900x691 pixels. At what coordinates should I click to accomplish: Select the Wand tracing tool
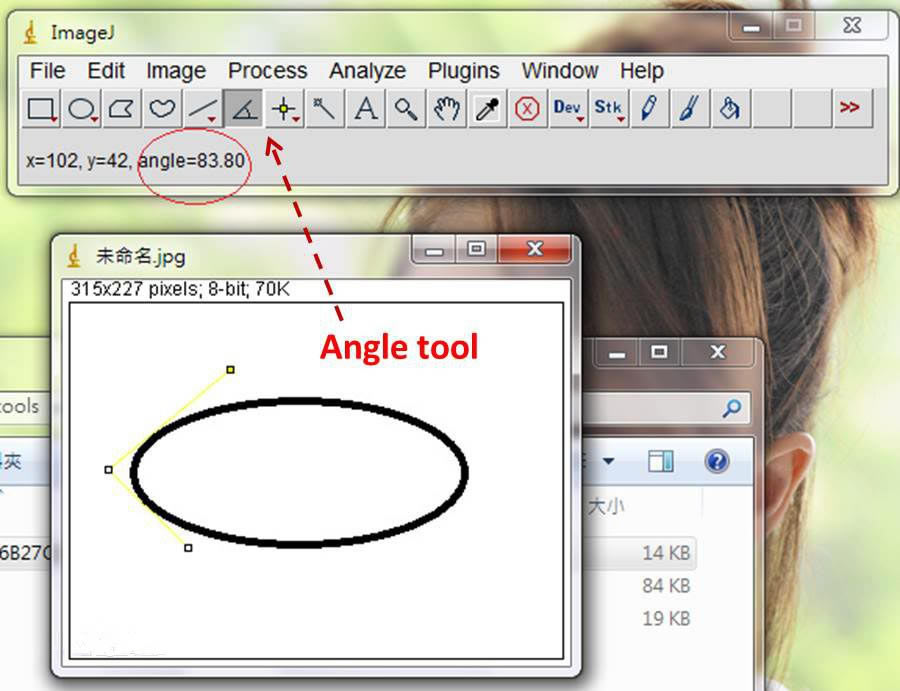325,108
